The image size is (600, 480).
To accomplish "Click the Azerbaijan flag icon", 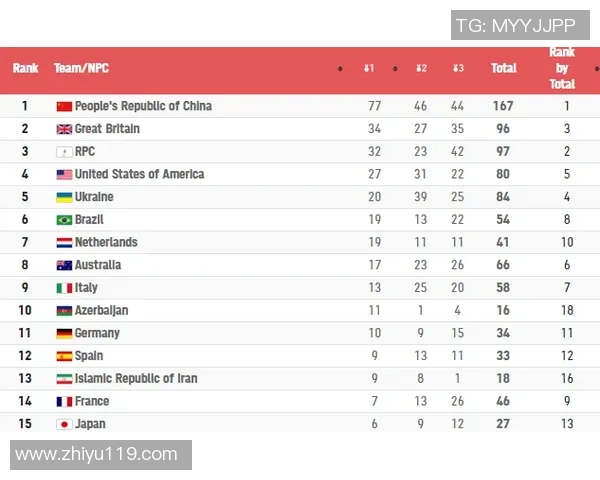I will click(64, 311).
